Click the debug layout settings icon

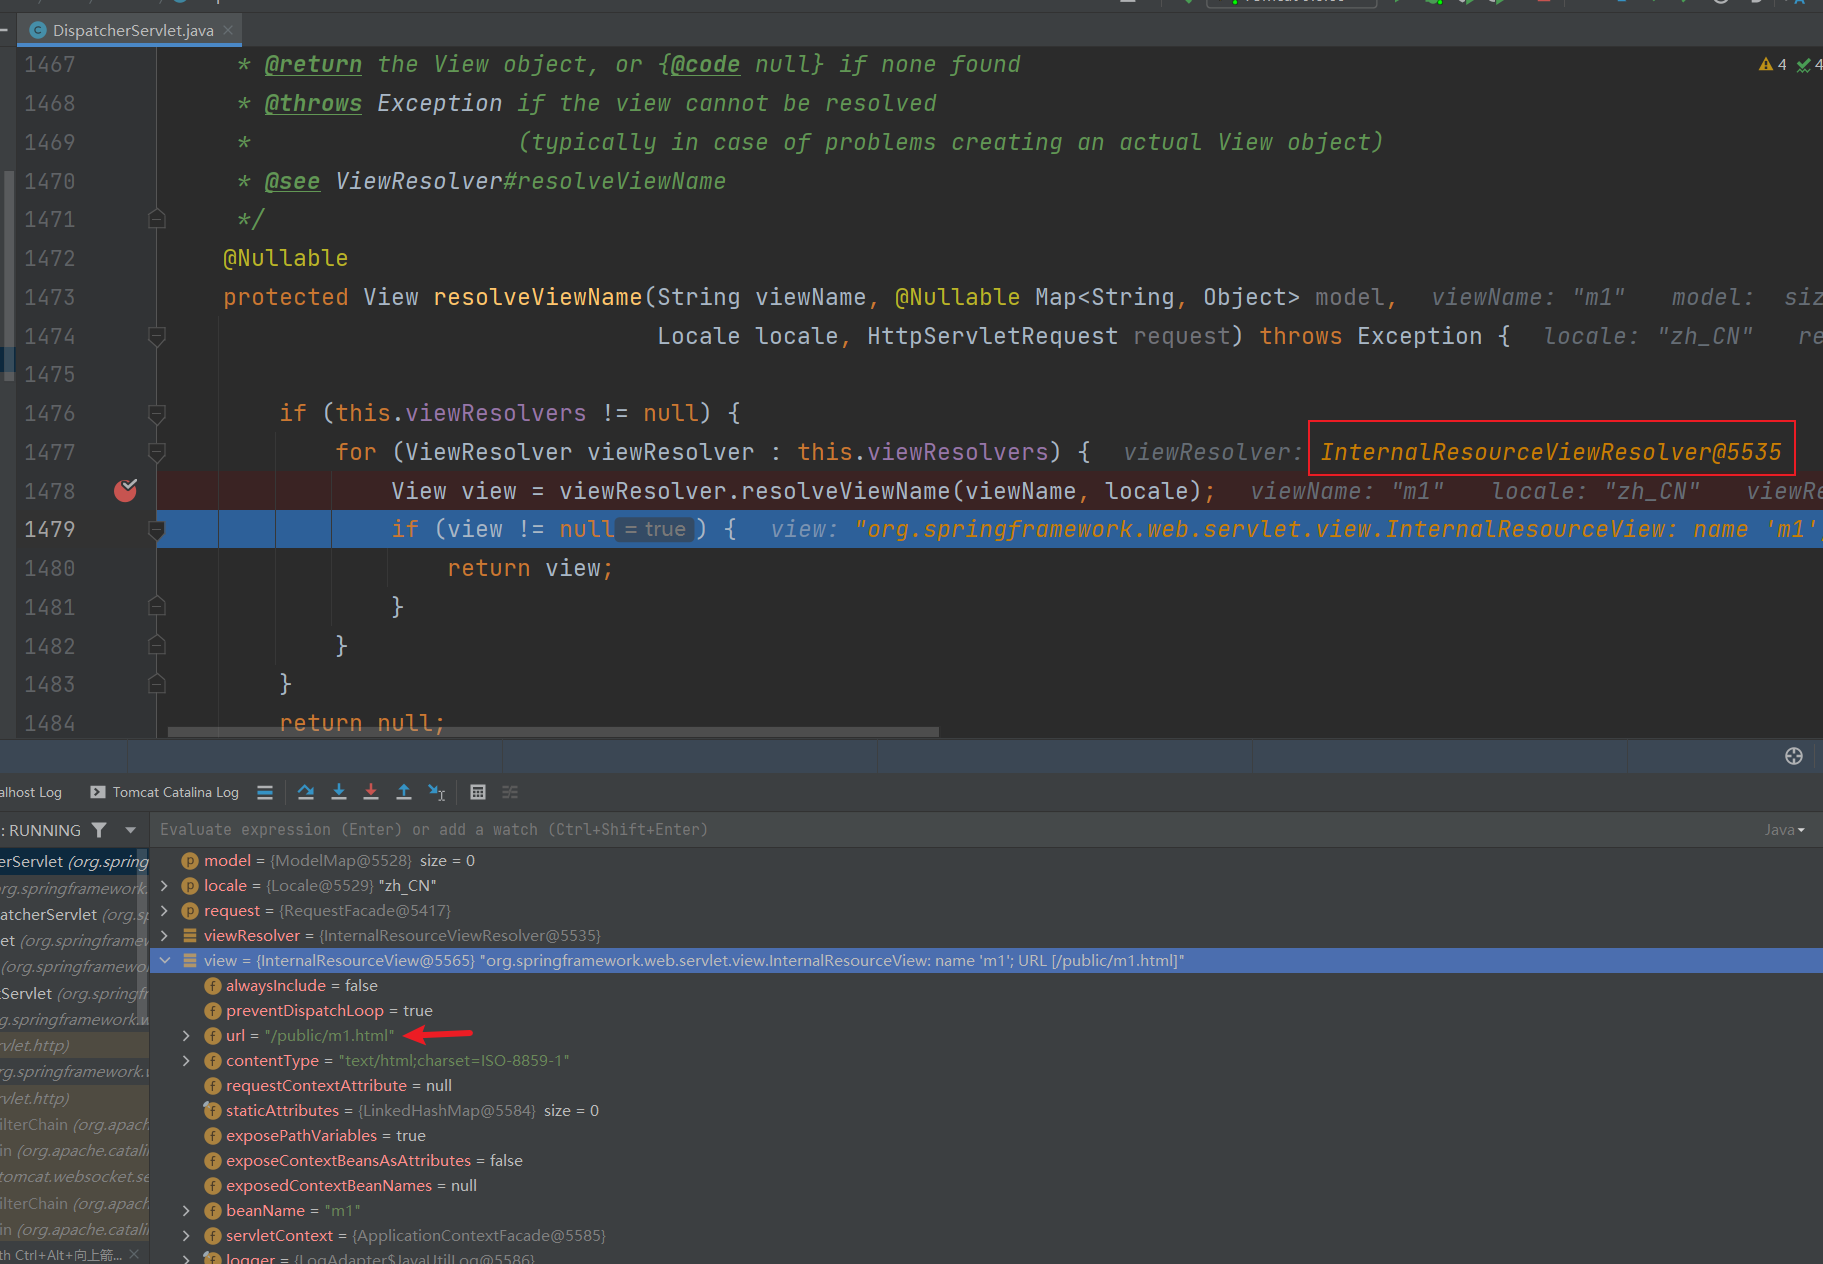1793,756
